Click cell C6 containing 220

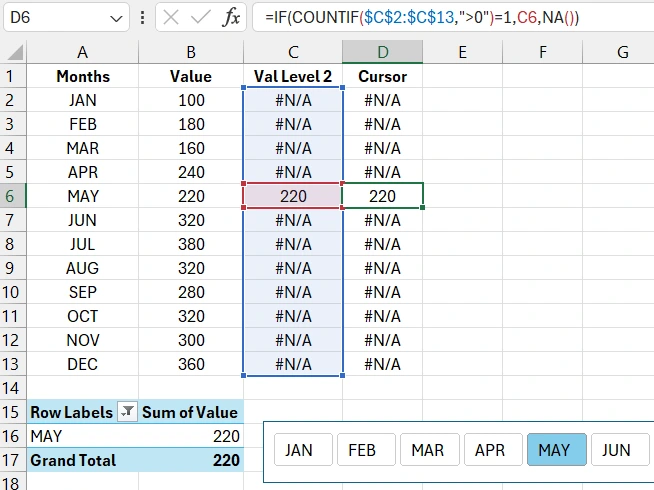293,196
